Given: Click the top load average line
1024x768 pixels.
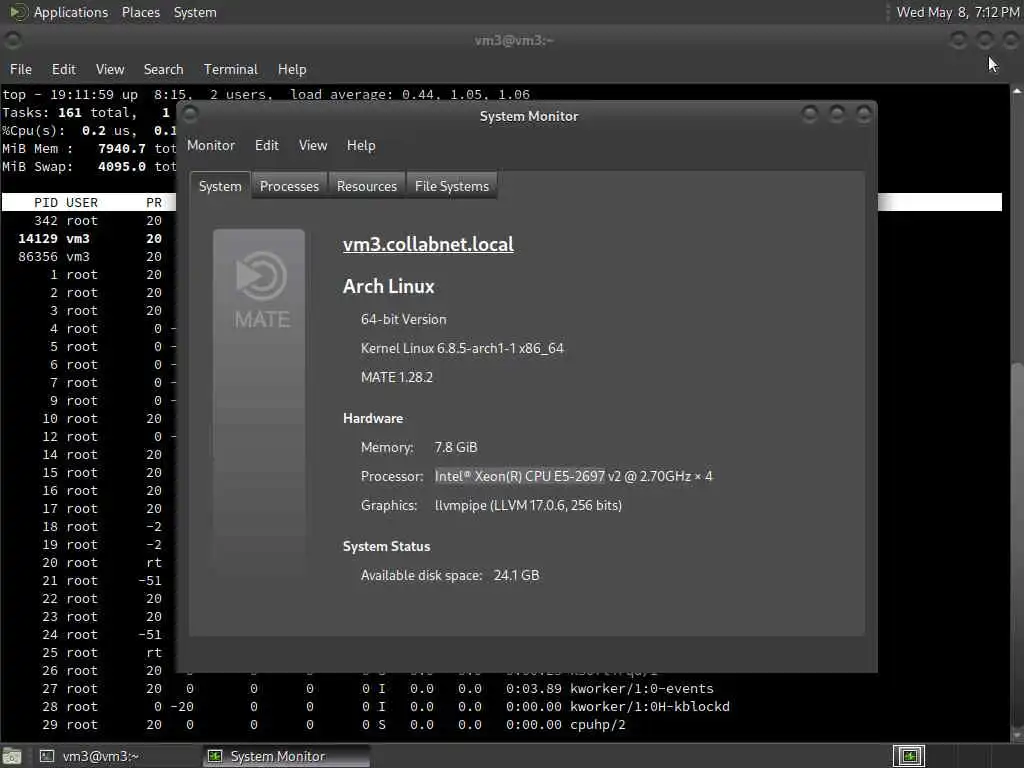Looking at the screenshot, I should [x=266, y=94].
